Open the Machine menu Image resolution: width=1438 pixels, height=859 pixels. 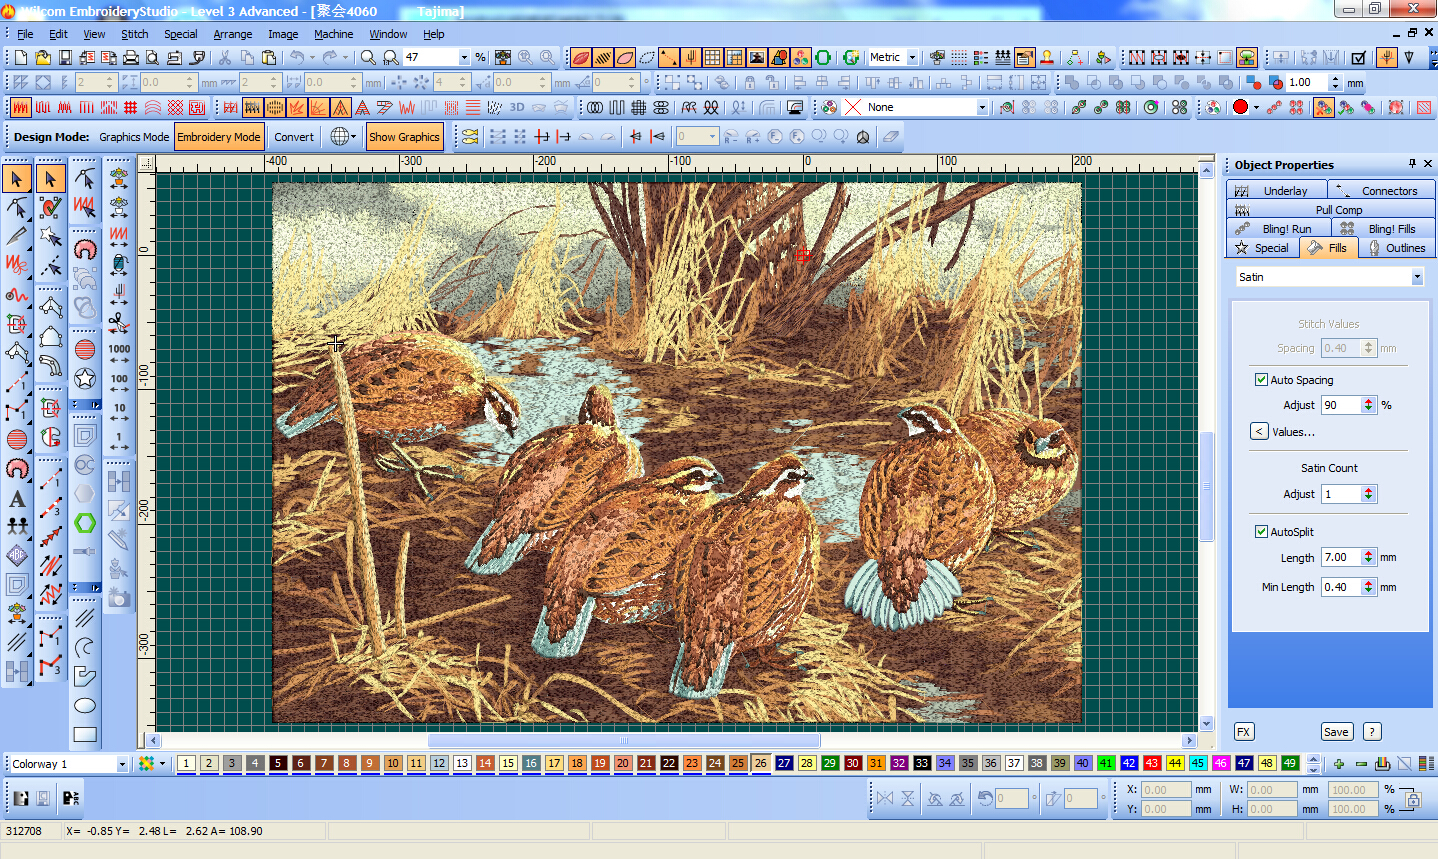coord(334,34)
